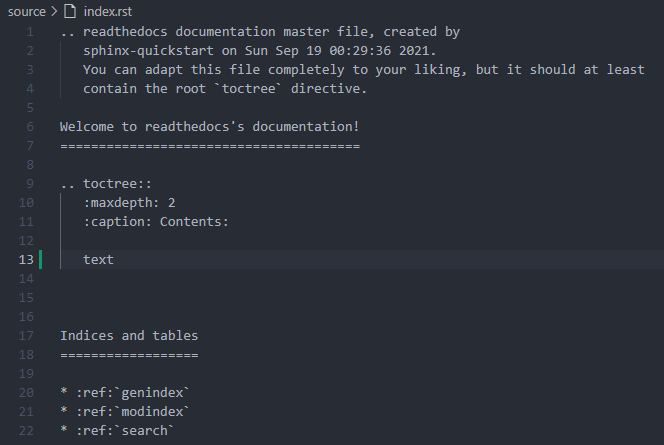664x445 pixels.
Task: Click the :maxdepth: 2 option line
Action: [130, 203]
